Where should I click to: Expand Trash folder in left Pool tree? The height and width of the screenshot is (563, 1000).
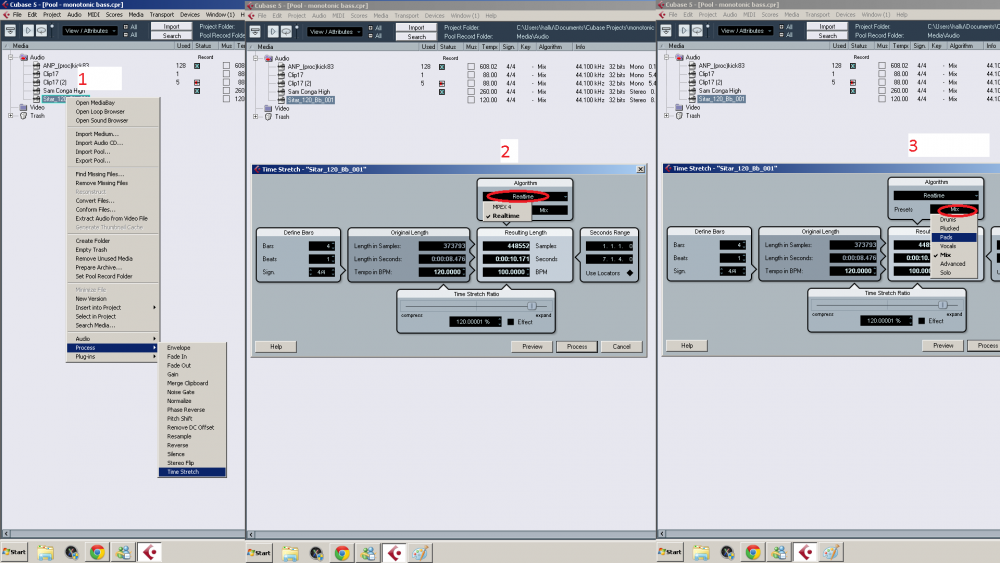pos(11,115)
